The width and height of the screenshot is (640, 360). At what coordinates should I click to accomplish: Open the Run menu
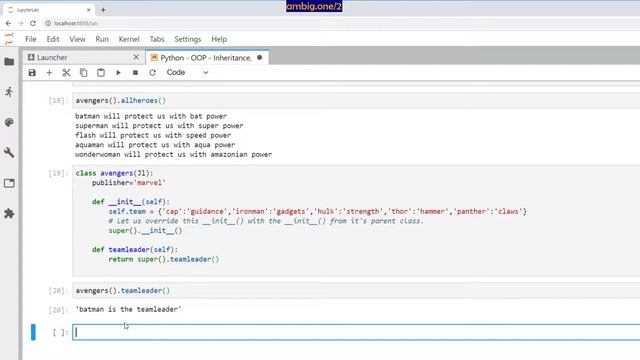tap(102, 39)
